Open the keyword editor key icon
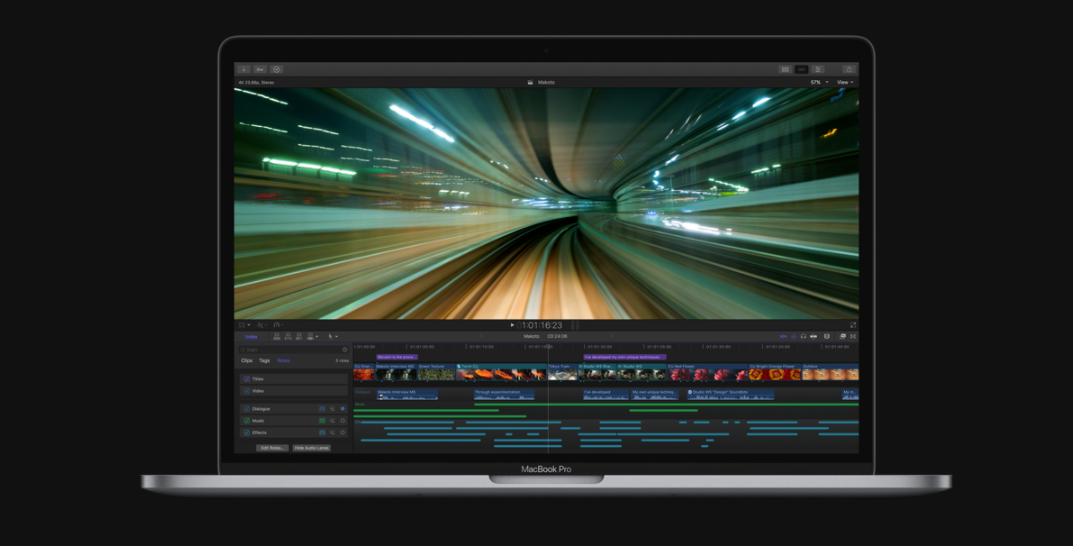Image resolution: width=1073 pixels, height=546 pixels. point(259,69)
